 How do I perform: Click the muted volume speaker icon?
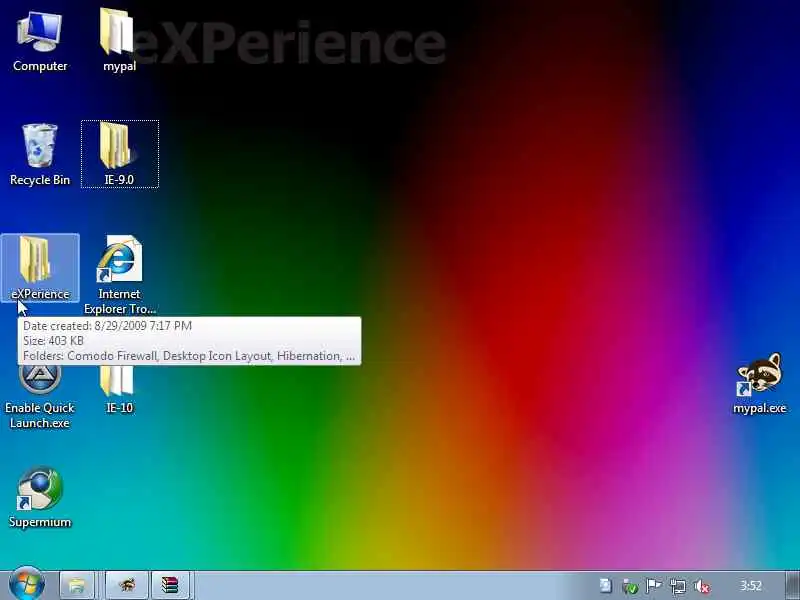pos(702,586)
